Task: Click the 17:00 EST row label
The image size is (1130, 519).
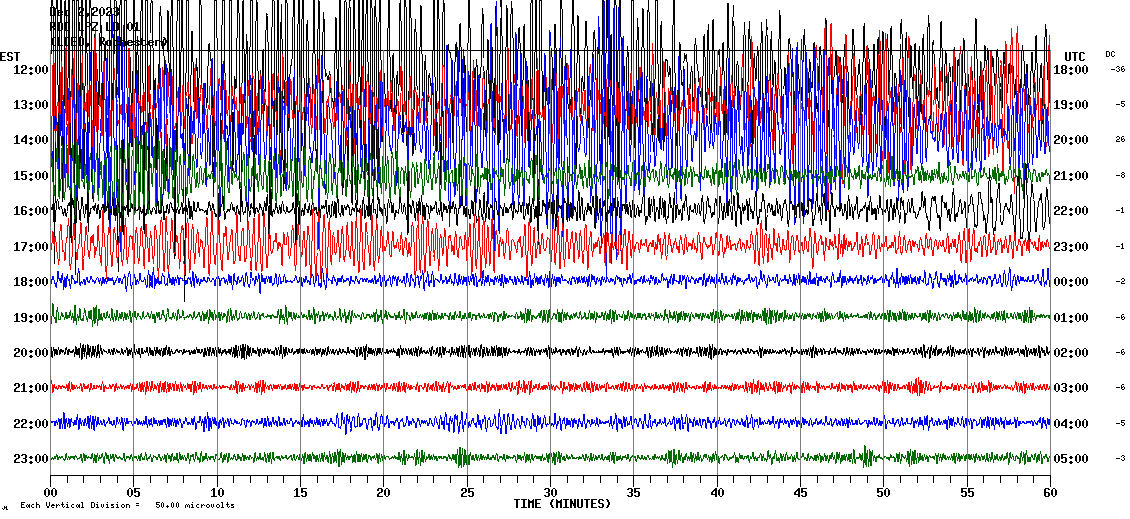Action: coord(31,247)
